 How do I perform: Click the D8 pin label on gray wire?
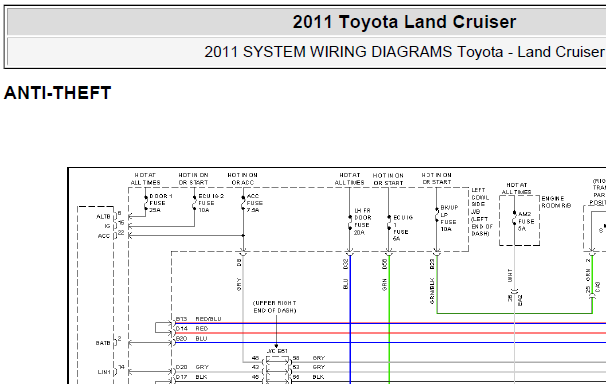coord(239,262)
